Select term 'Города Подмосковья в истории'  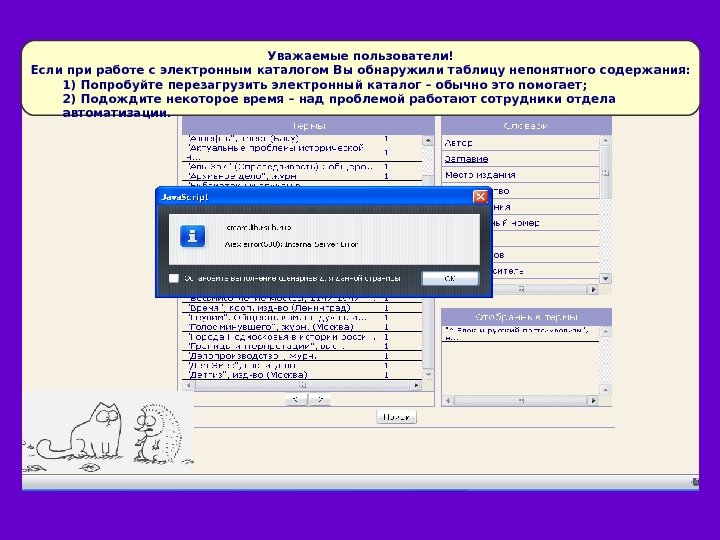[x=303, y=337]
